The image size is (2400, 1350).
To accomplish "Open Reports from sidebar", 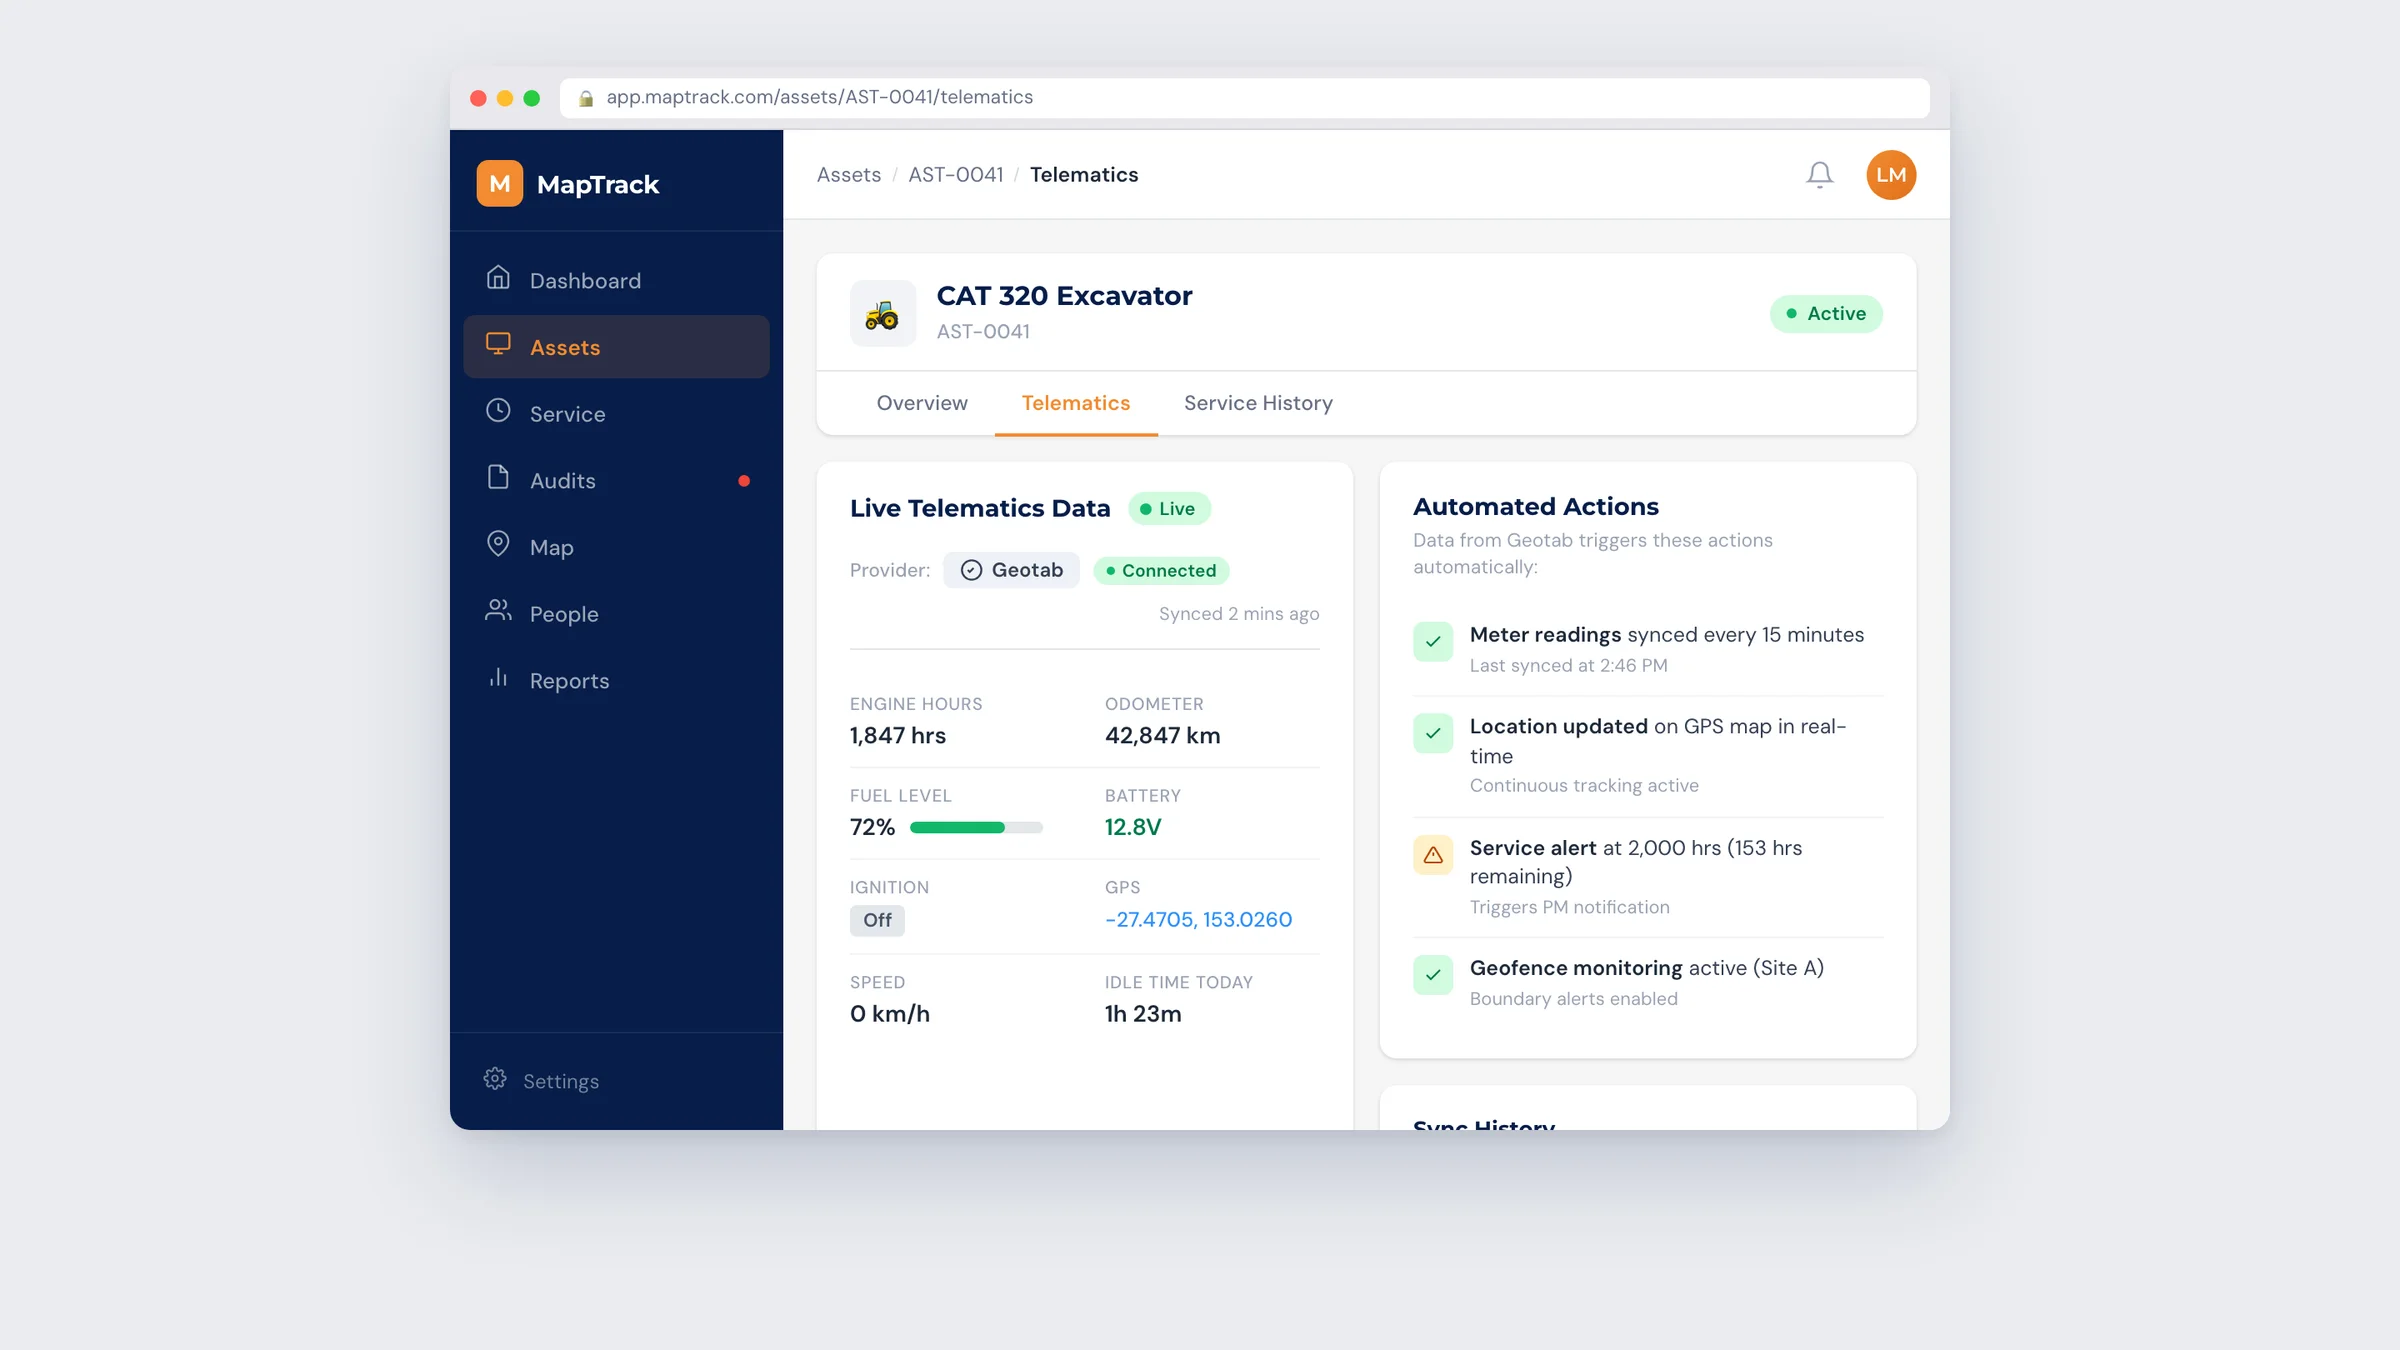I will [616, 681].
